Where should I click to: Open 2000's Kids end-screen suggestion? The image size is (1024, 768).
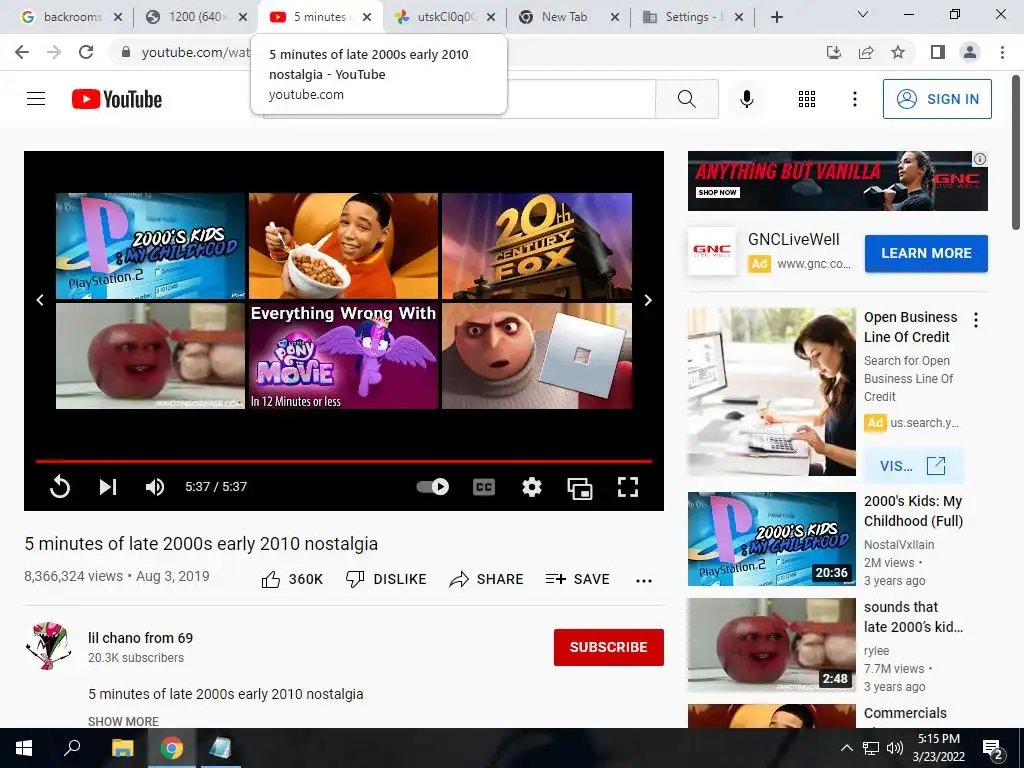coord(150,246)
